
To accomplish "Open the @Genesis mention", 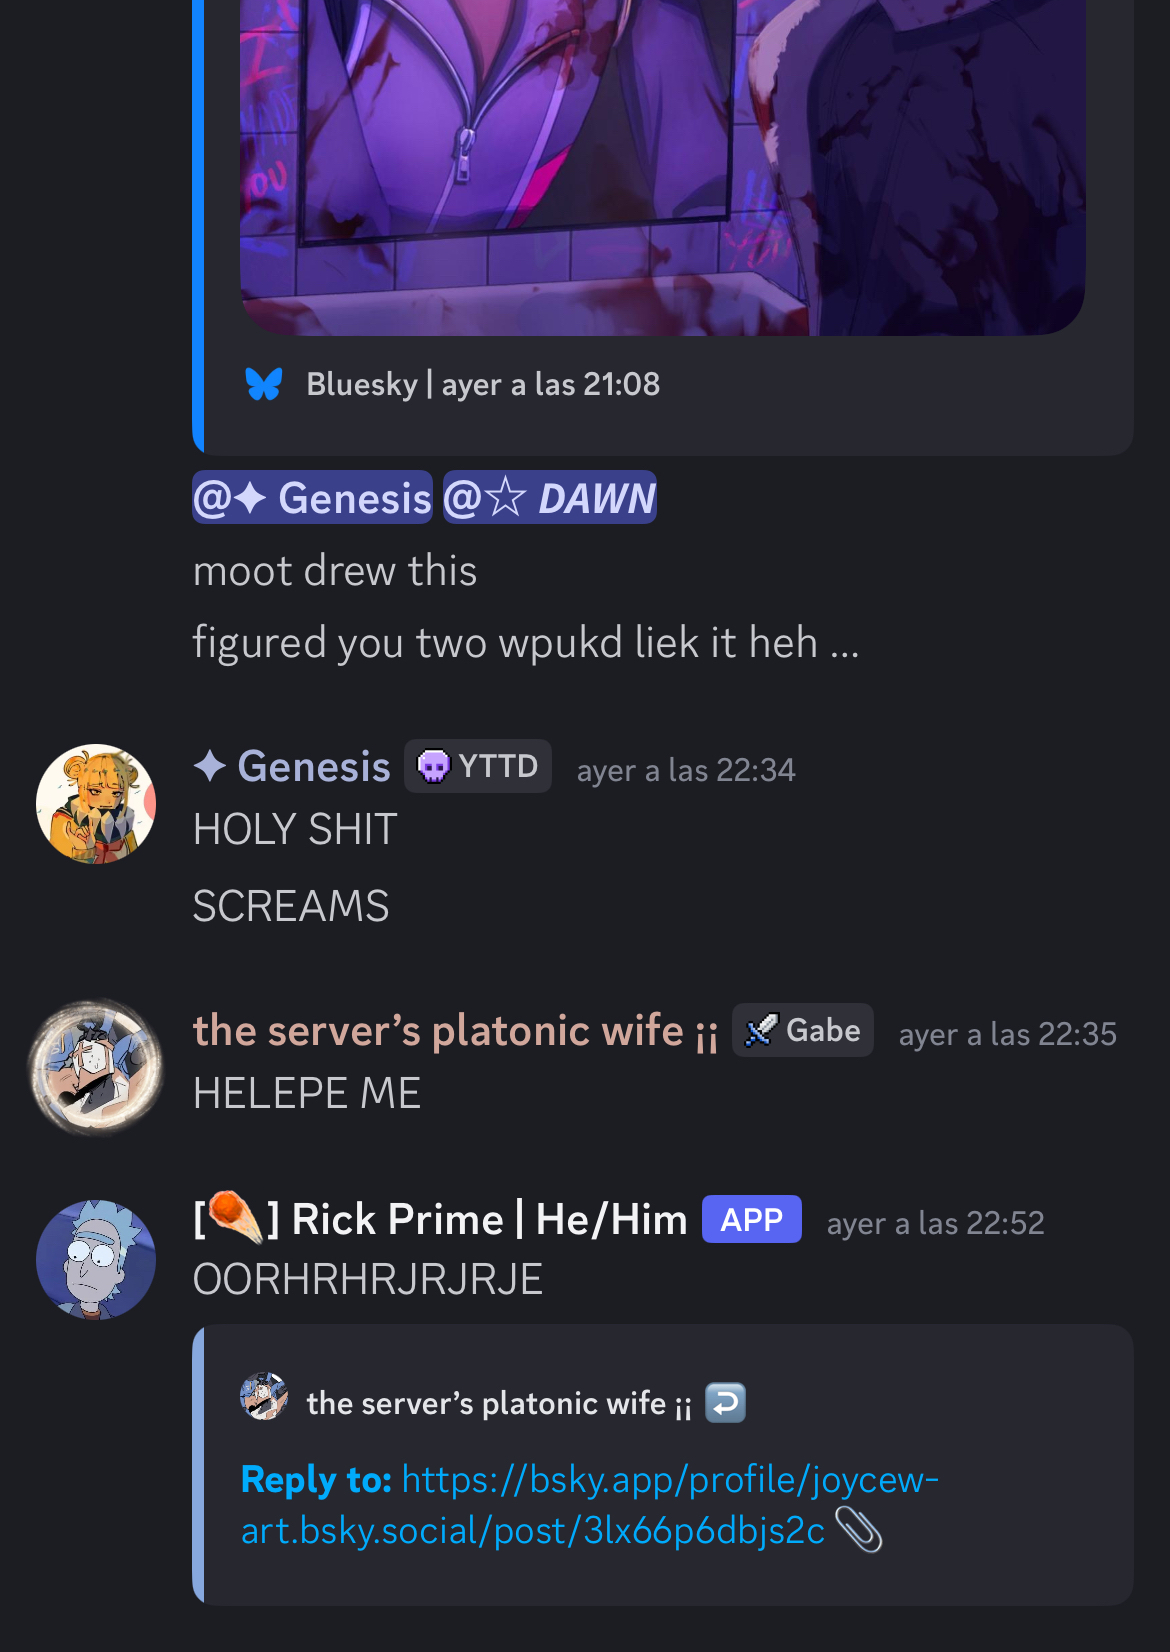I will click(312, 497).
